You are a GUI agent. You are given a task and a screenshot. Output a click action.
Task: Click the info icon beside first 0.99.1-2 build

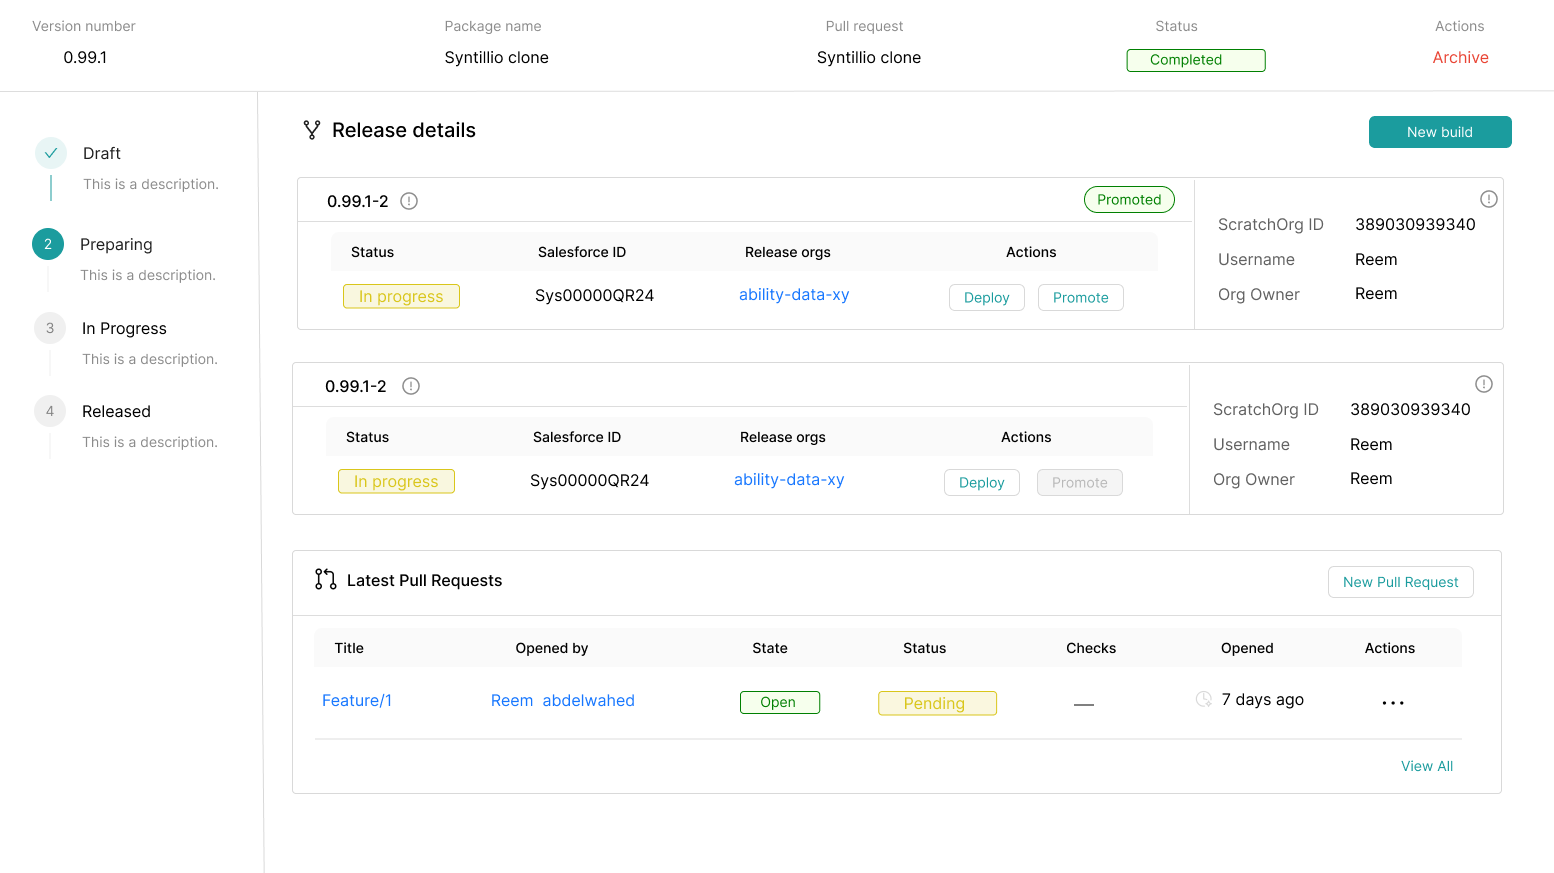click(409, 201)
